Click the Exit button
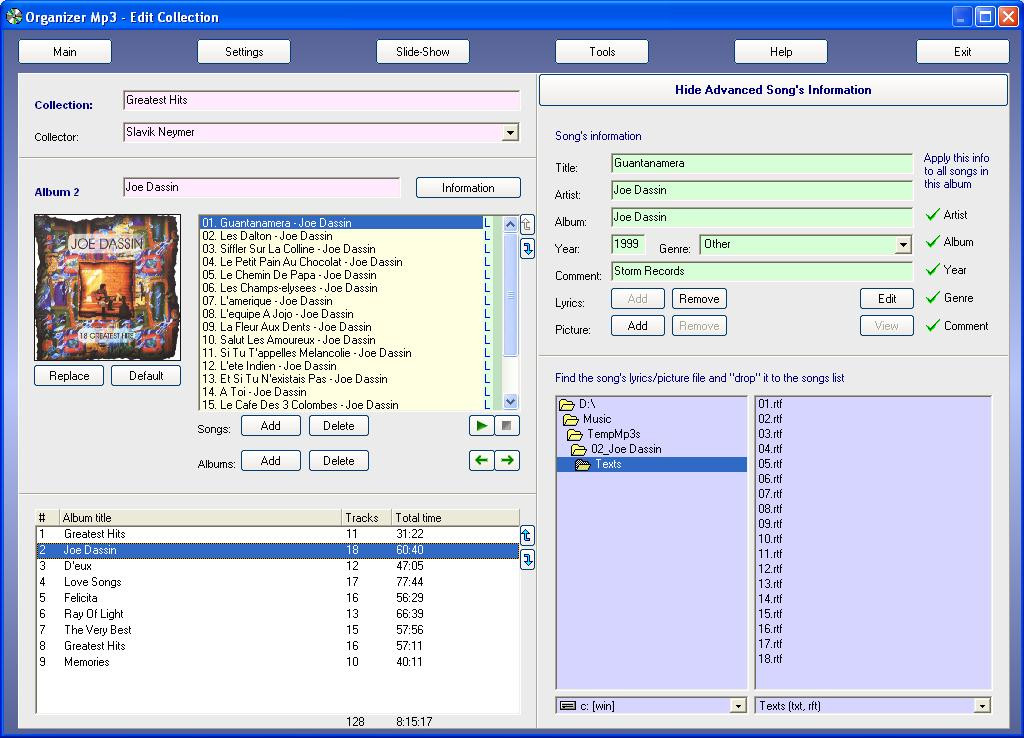Viewport: 1024px width, 738px height. (x=962, y=52)
